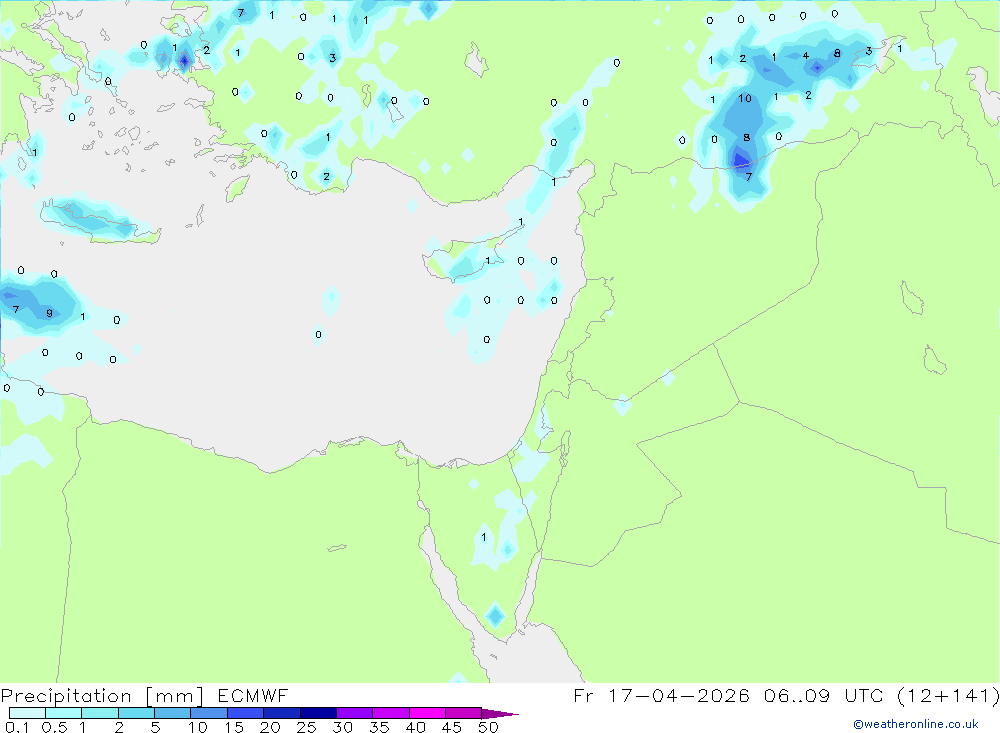Click the 40–45 mm magenta legend swatch
1000x733 pixels.
point(427,713)
